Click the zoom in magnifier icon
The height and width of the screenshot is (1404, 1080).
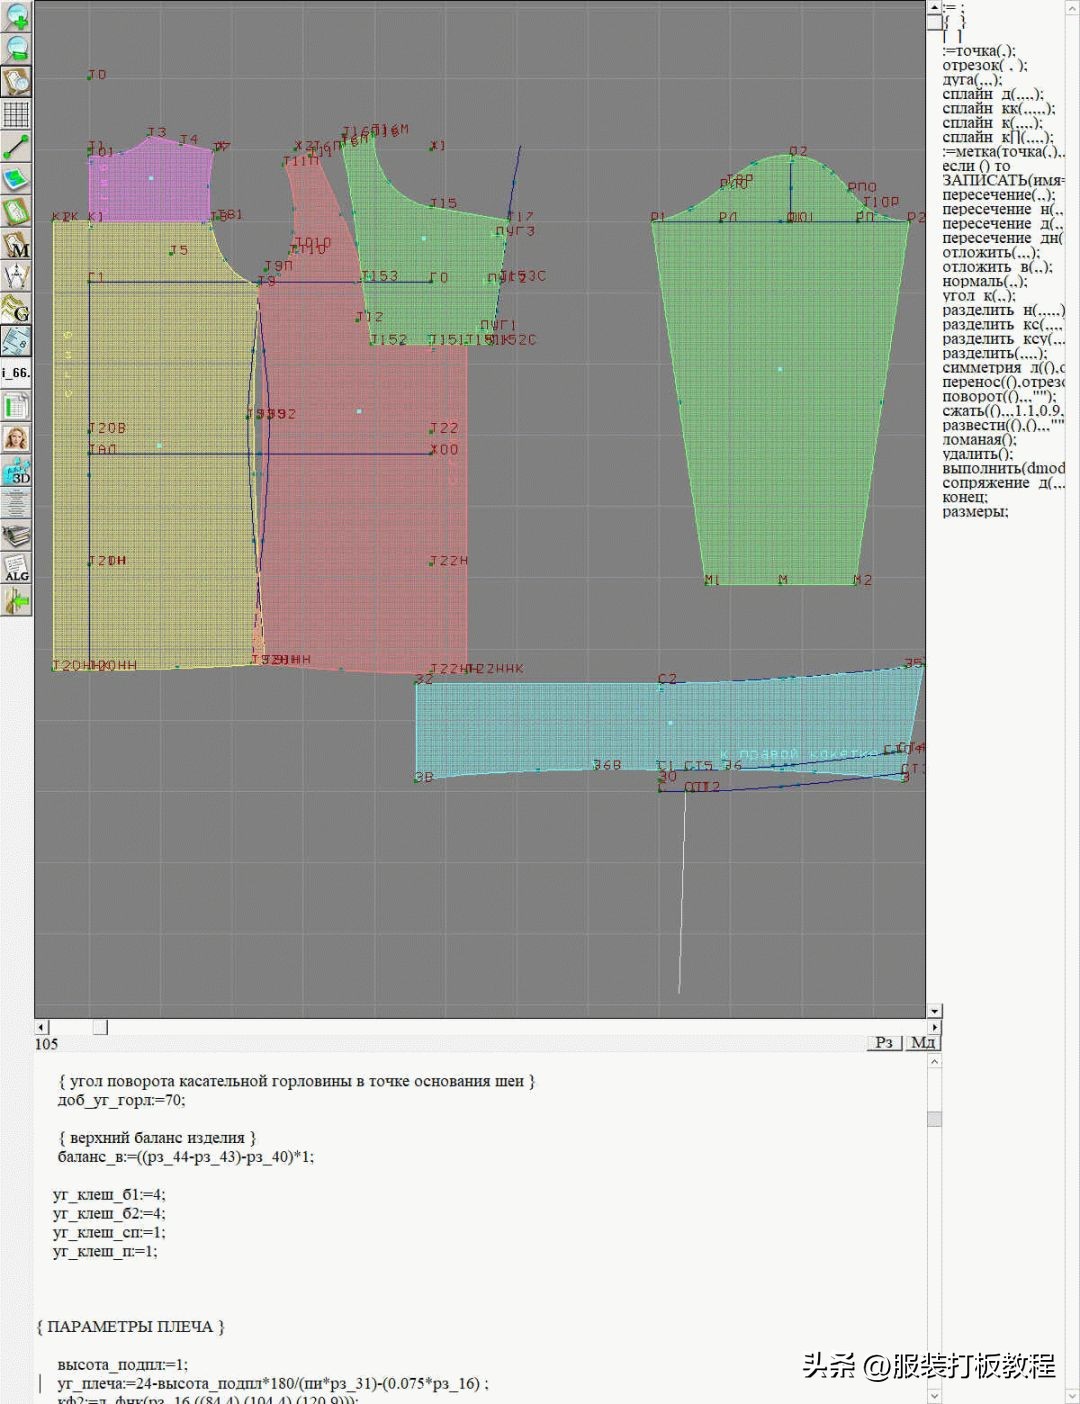point(17,17)
